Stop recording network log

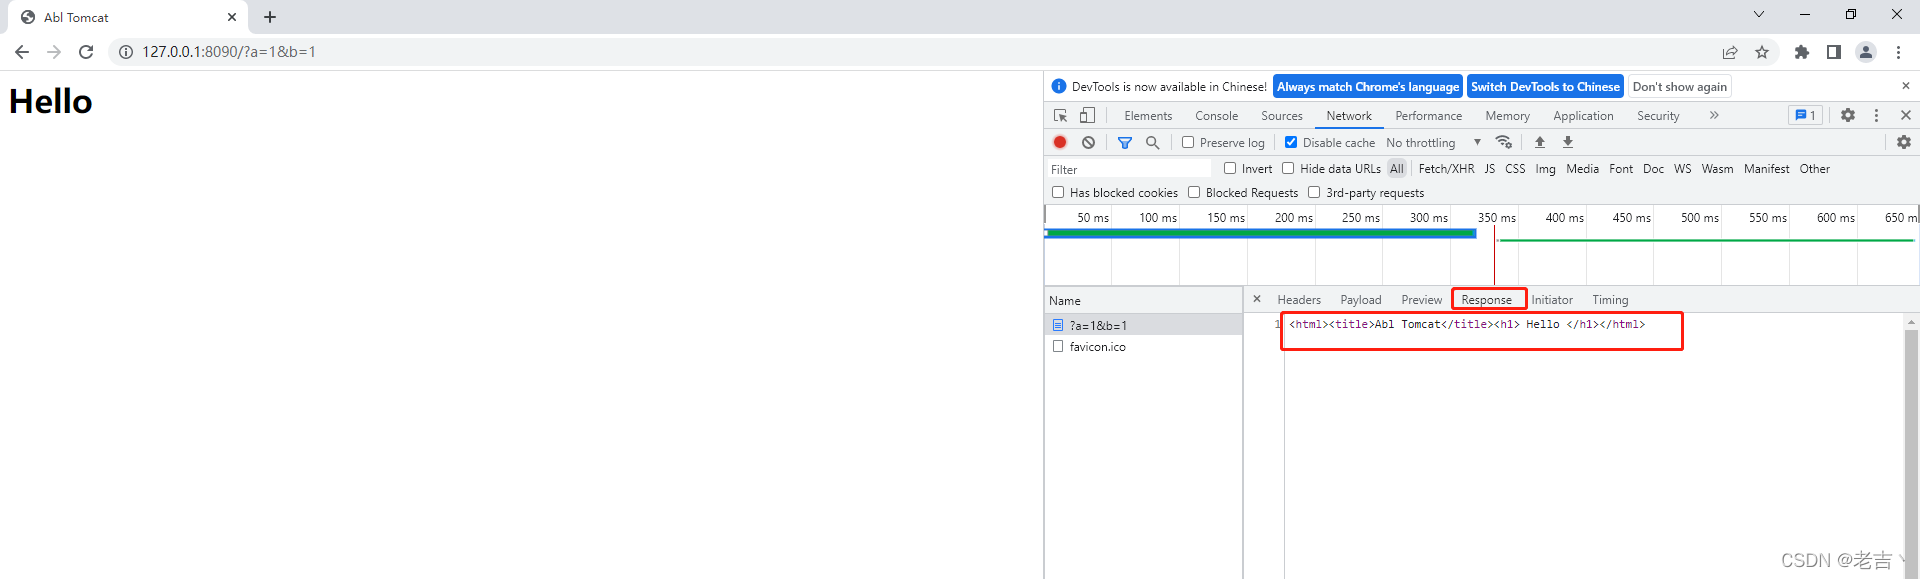[x=1060, y=142]
